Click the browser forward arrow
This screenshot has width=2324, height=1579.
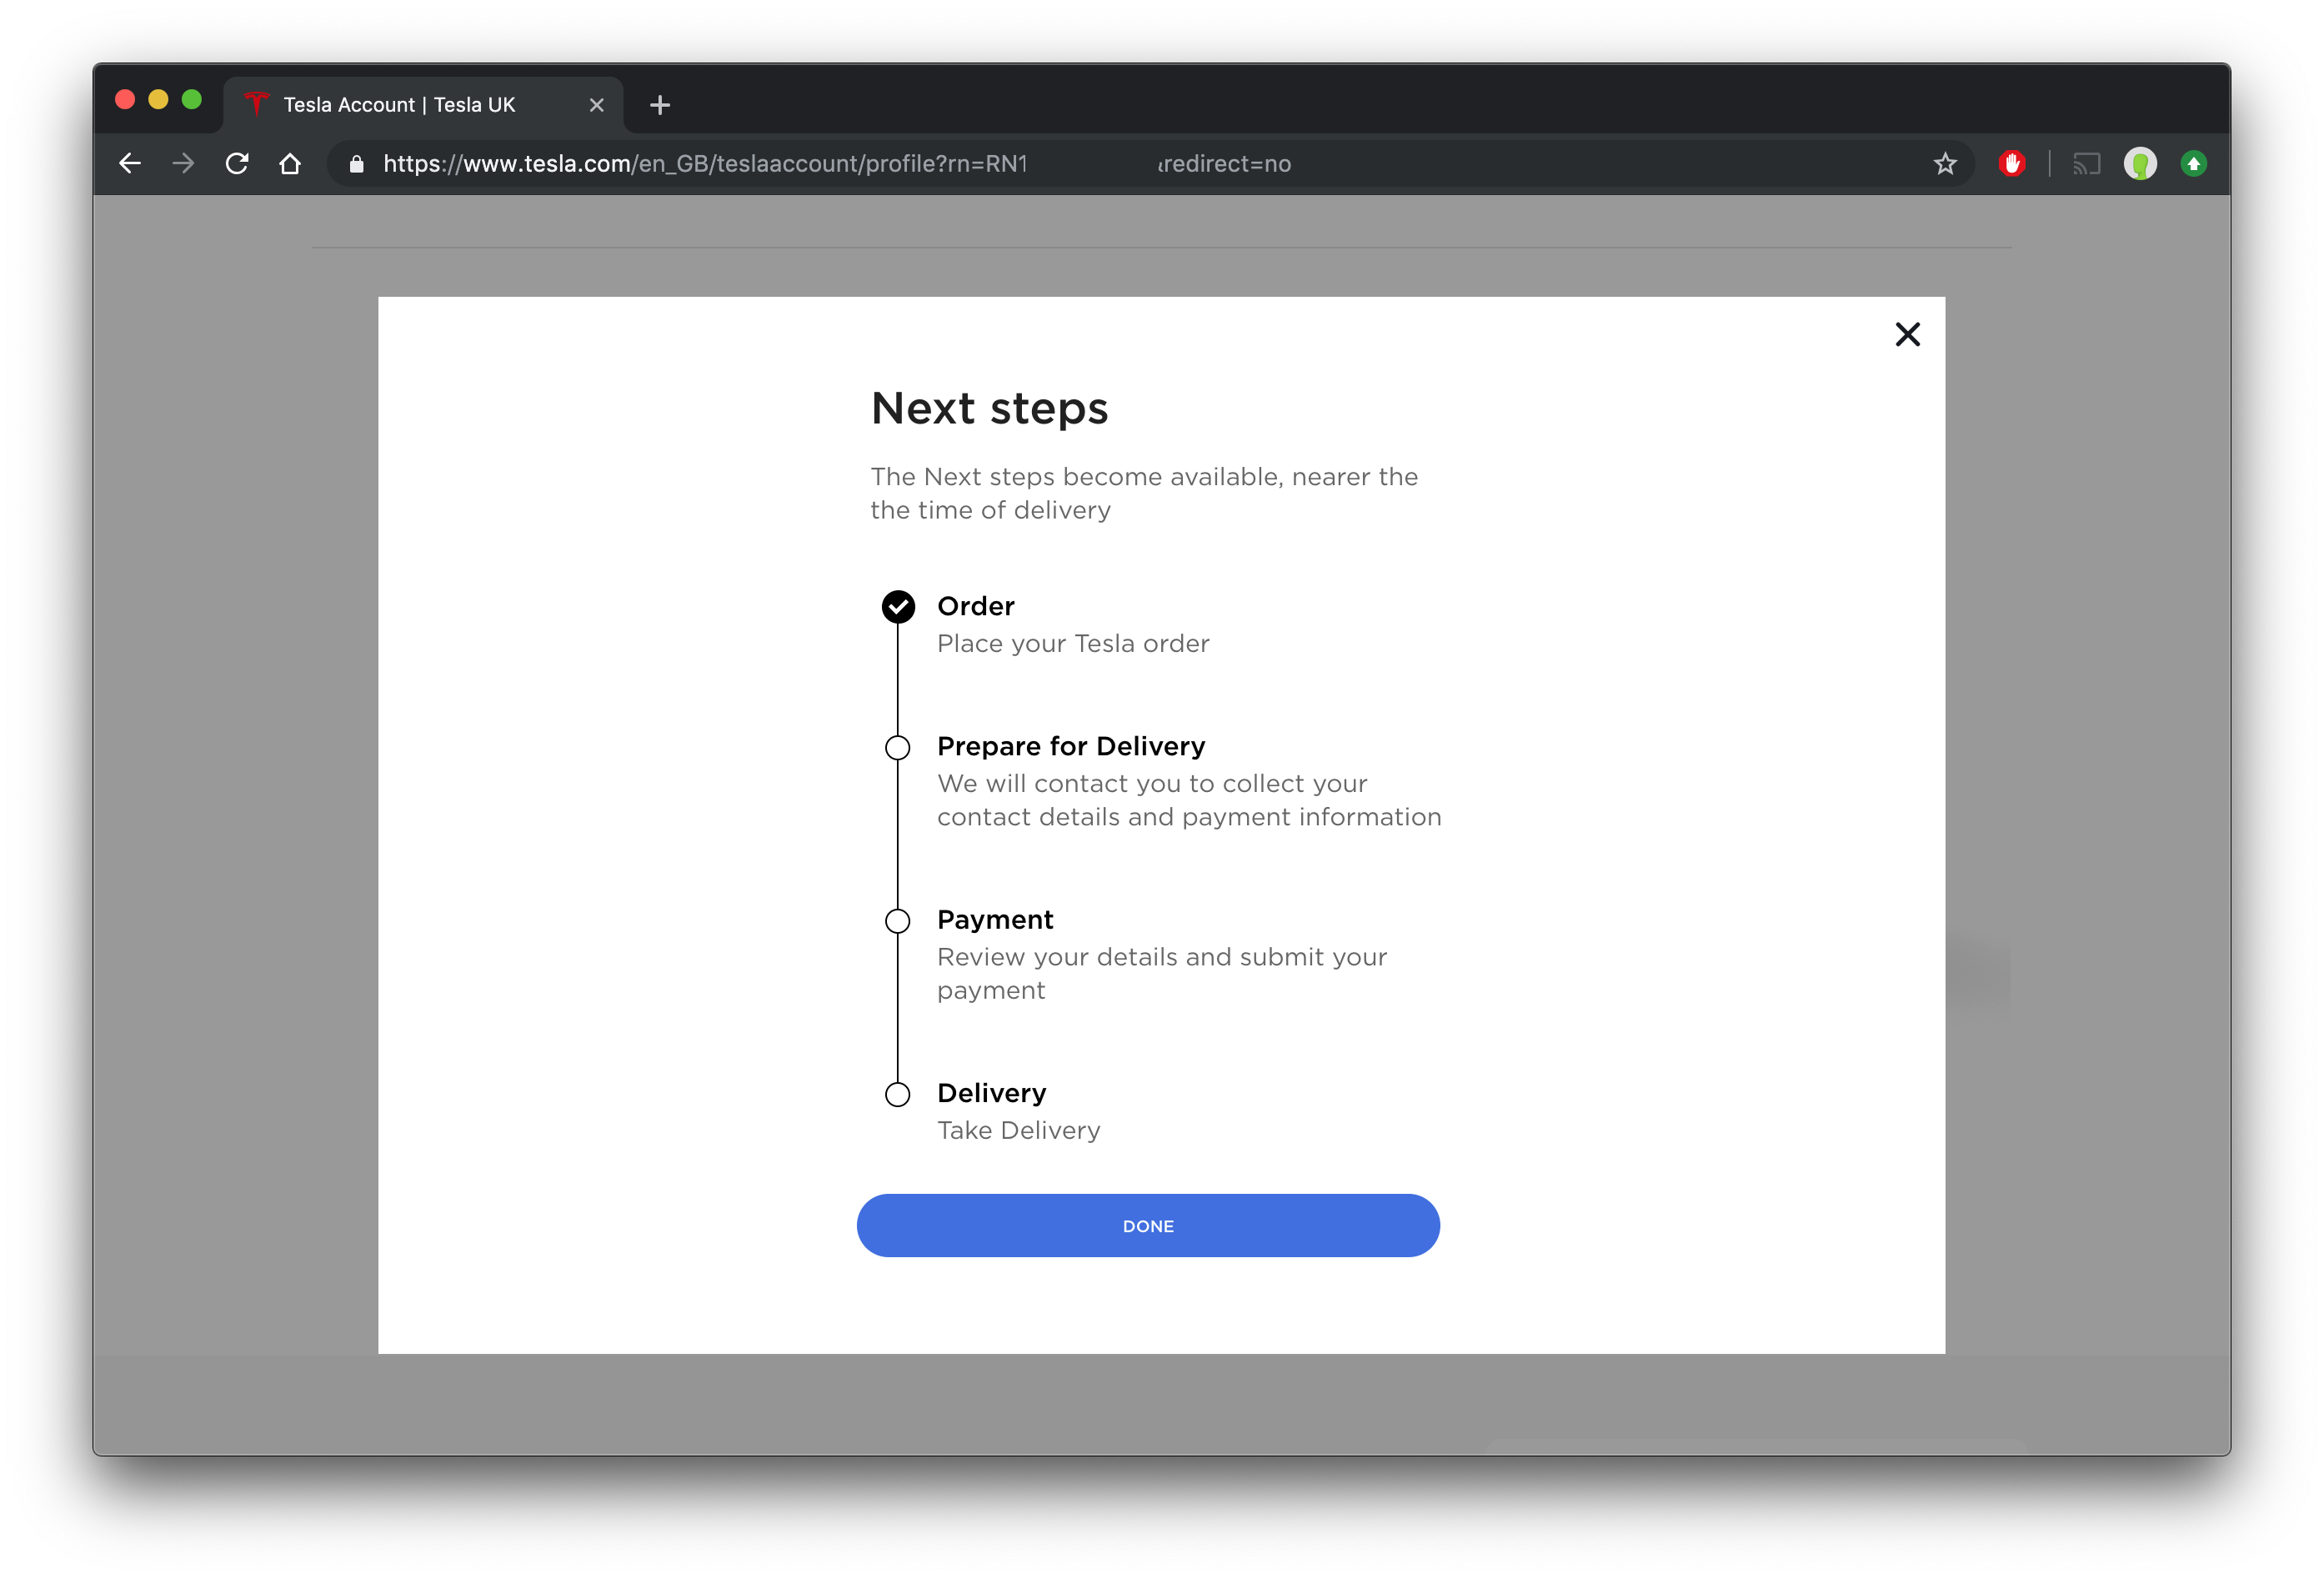(183, 163)
